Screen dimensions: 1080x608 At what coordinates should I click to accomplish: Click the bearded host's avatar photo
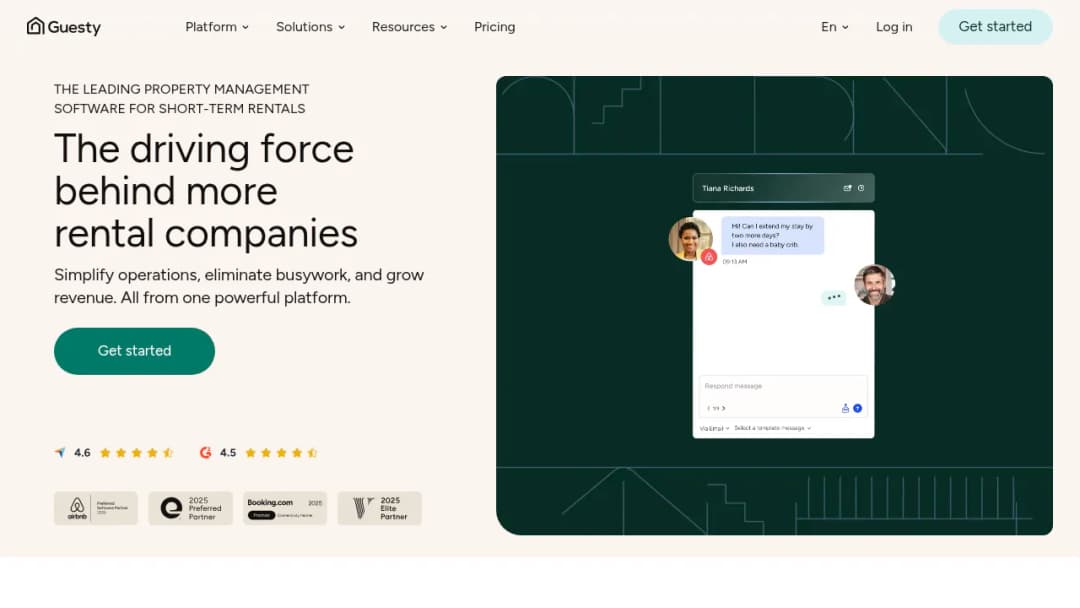click(875, 284)
